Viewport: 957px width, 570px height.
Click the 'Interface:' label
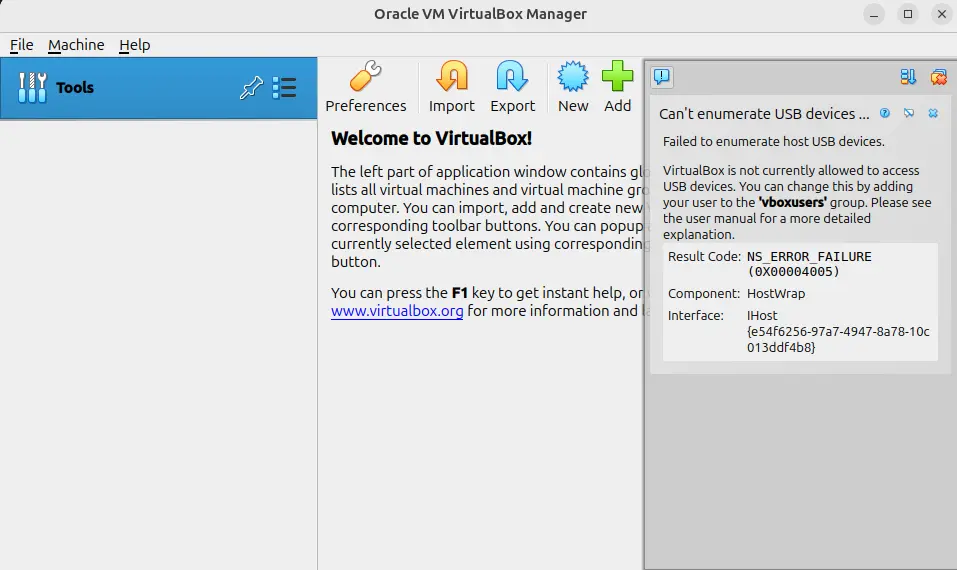(x=696, y=316)
